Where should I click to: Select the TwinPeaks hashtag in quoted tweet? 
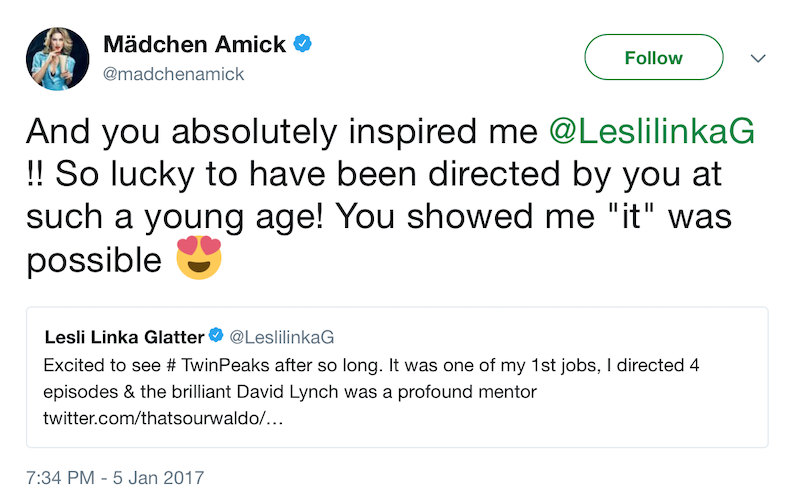click(x=190, y=364)
